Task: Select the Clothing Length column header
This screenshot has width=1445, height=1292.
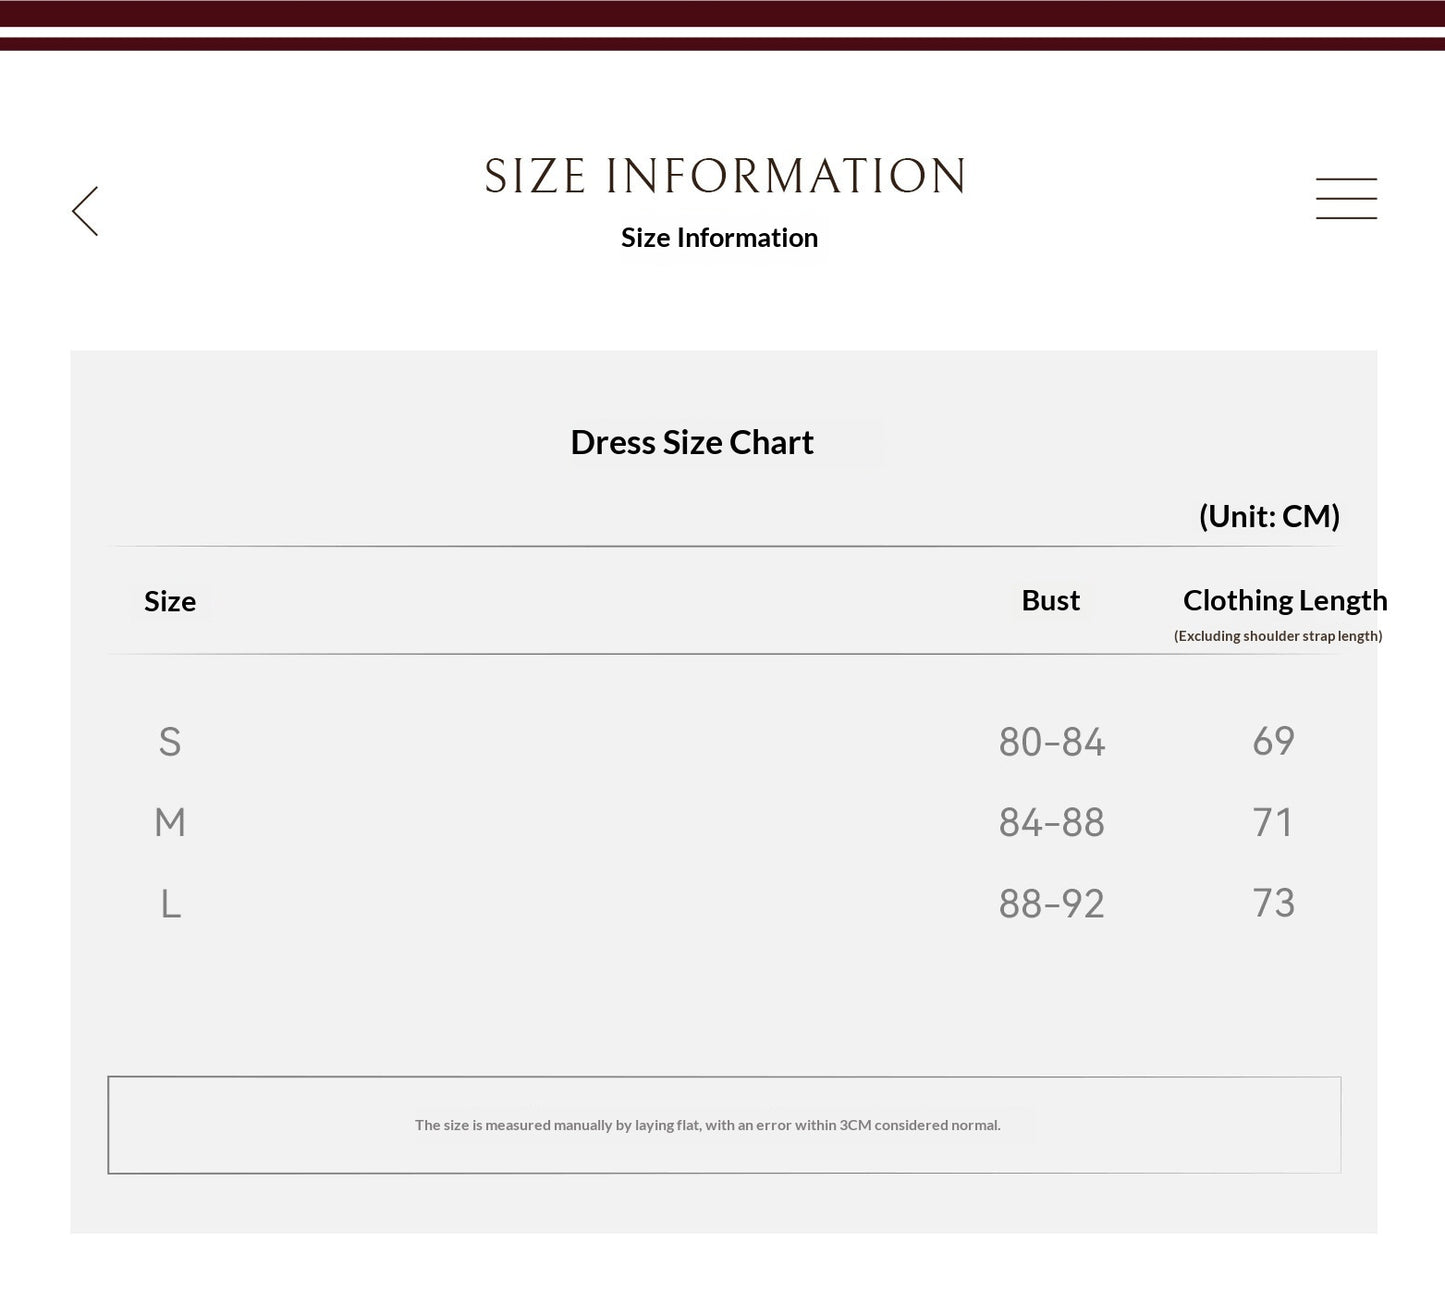Action: pos(1285,600)
